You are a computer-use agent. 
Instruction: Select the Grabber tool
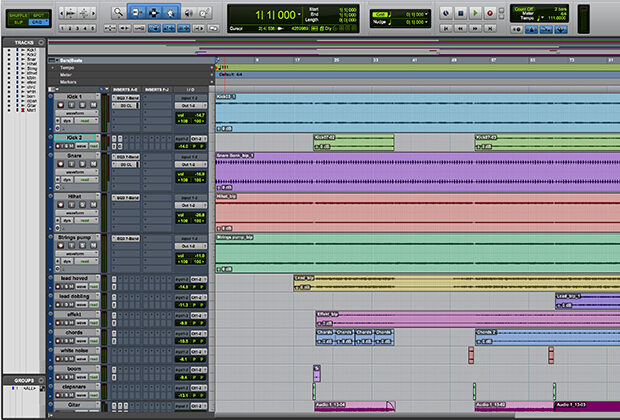click(x=171, y=13)
